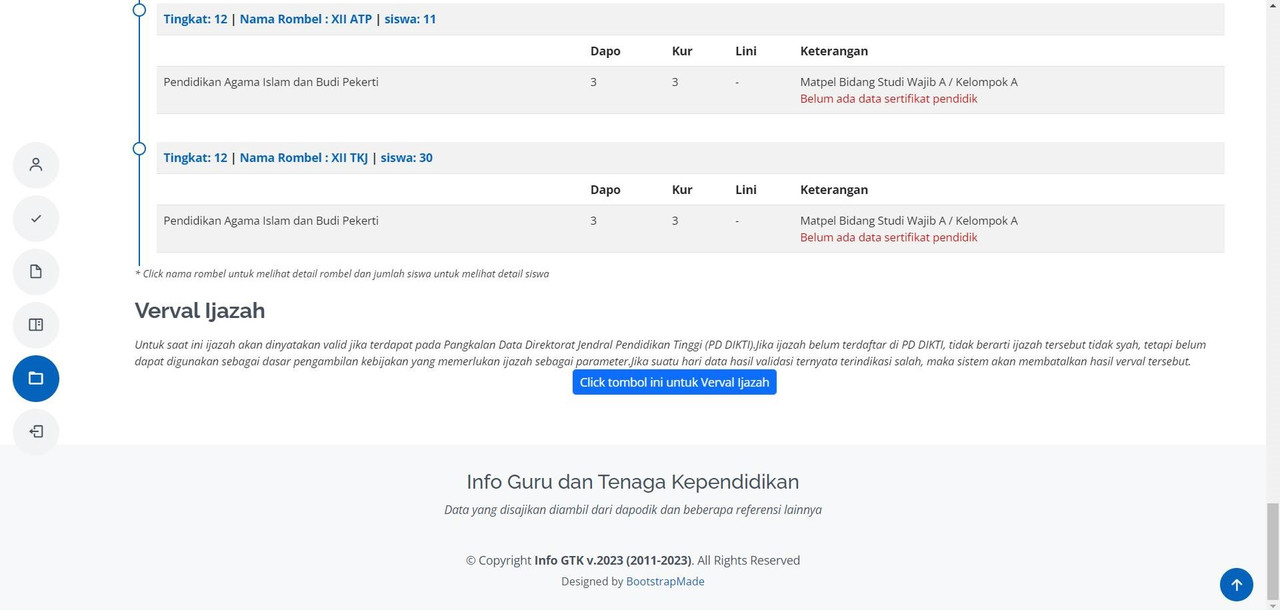Click Keterangan header in XII ATP table
This screenshot has width=1280, height=610.
834,51
